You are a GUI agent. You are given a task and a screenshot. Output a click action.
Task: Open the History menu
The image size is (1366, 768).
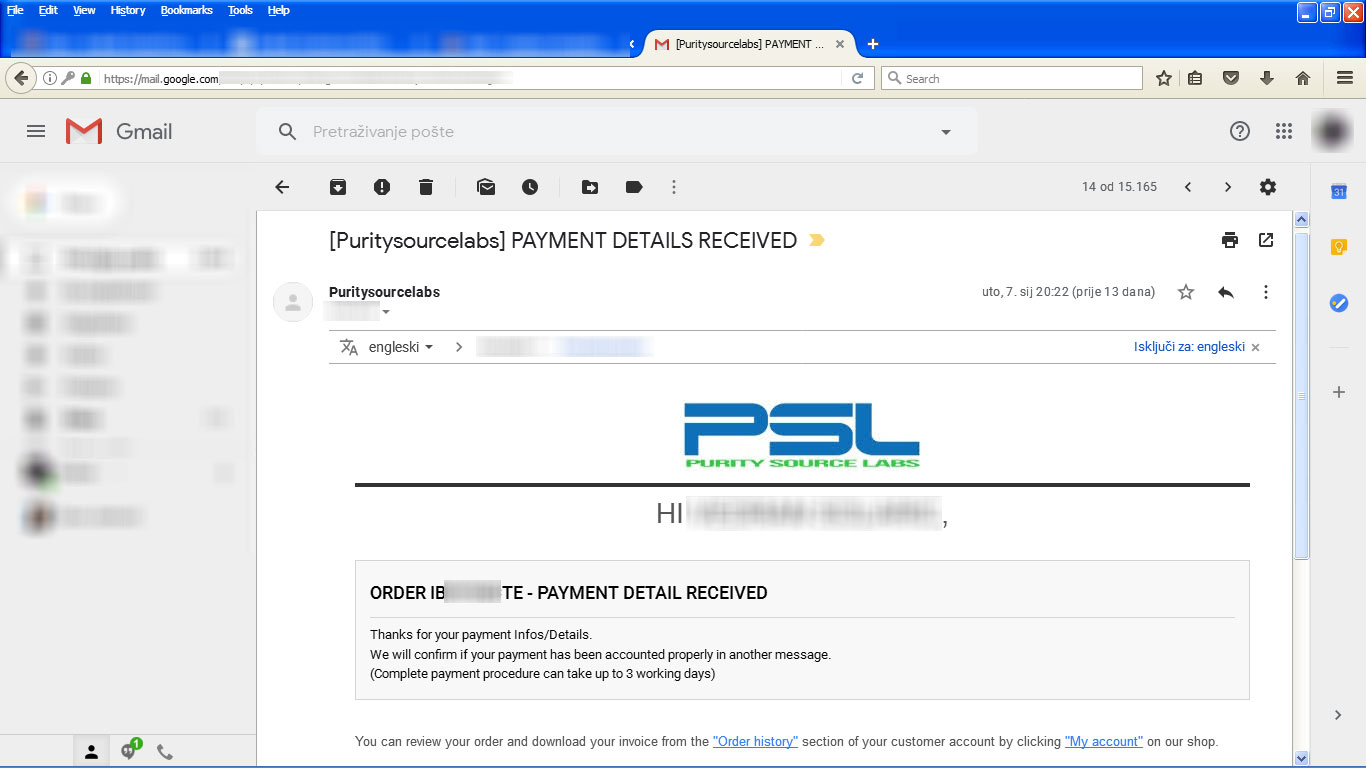(x=128, y=10)
